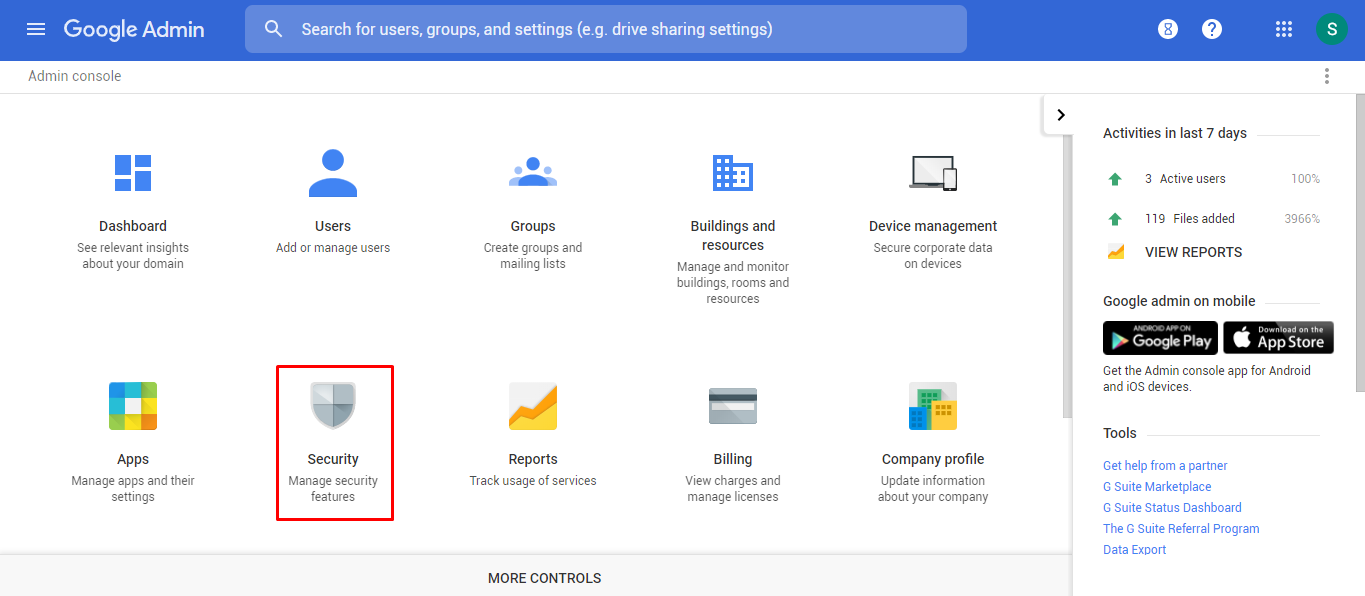Click the Google Admin logo
The image size is (1365, 596).
click(x=134, y=29)
